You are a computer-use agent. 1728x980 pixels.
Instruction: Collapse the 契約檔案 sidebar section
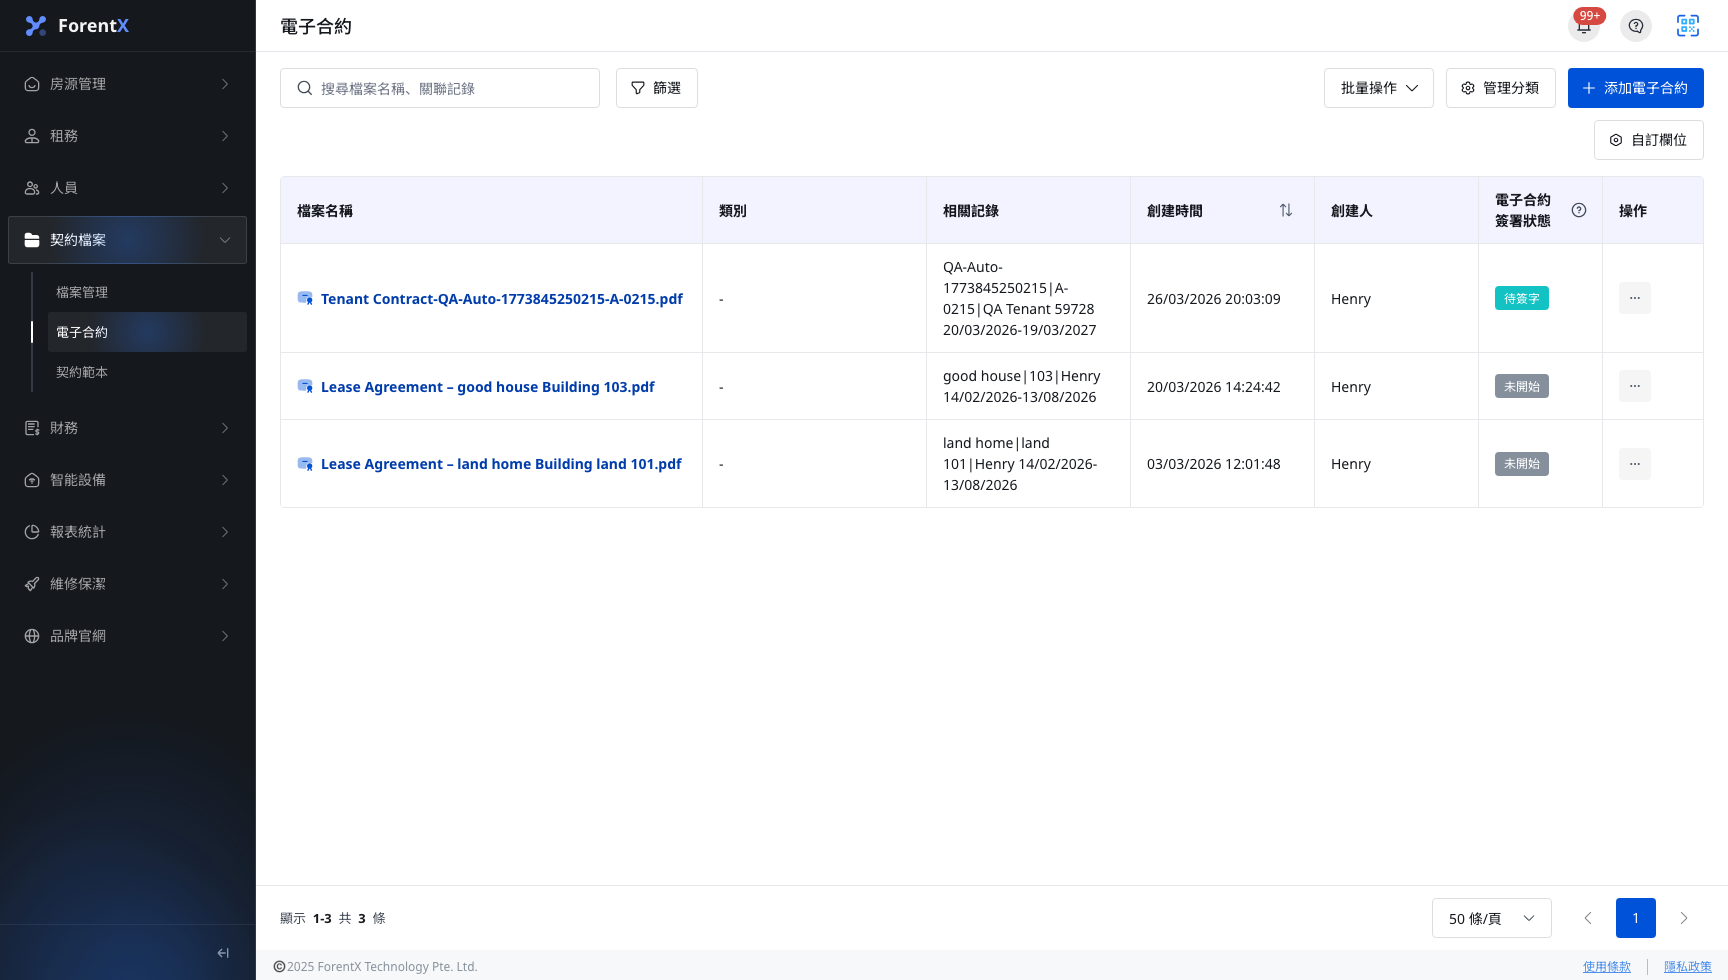pyautogui.click(x=128, y=240)
